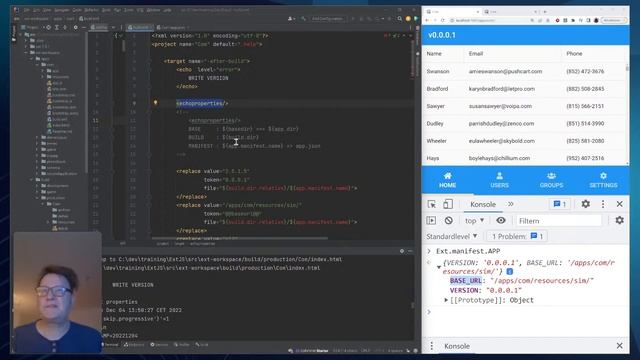
Task: Focus the Filtern console filter field
Action: (x=558, y=221)
